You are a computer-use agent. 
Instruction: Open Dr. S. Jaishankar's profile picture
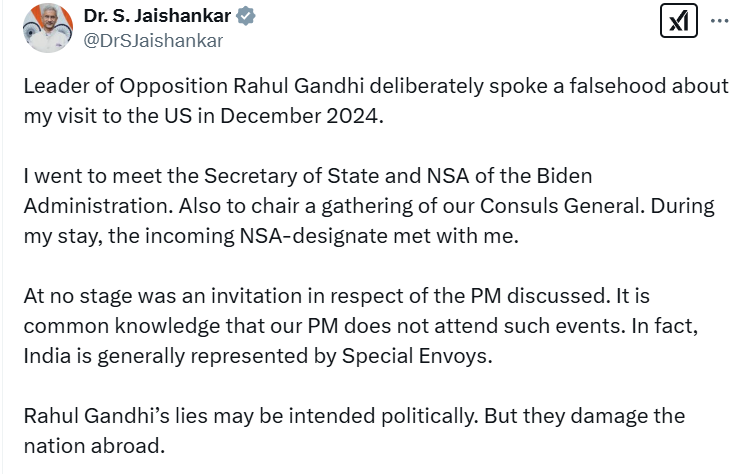tap(47, 27)
